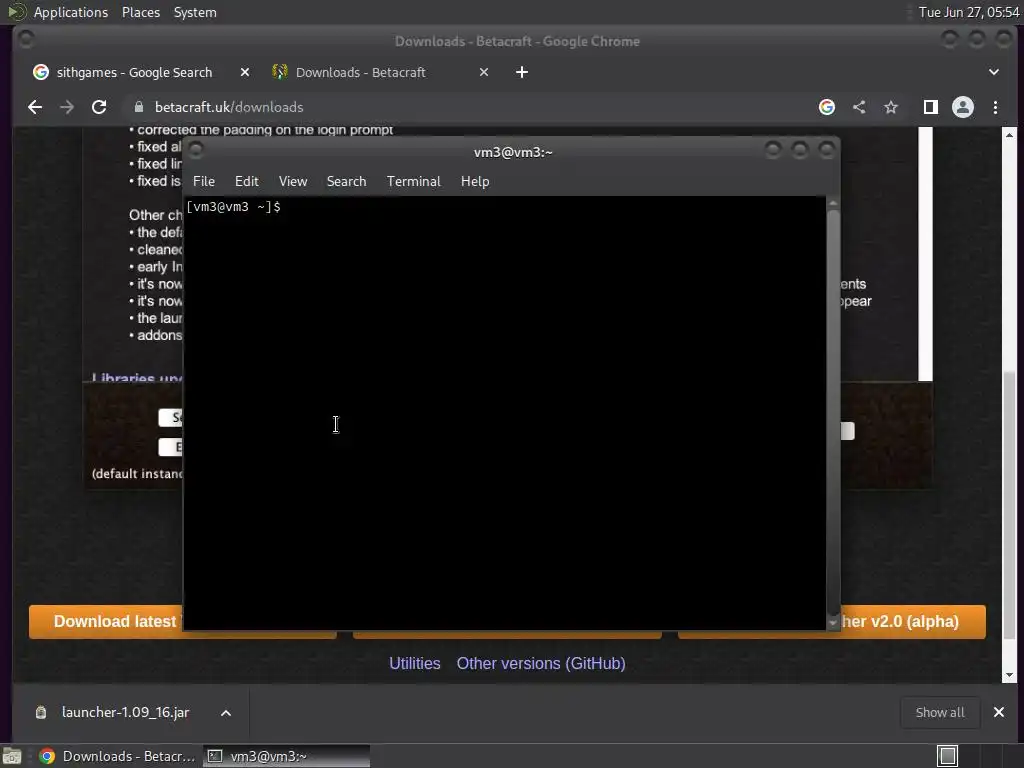The width and height of the screenshot is (1024, 768).
Task: Open Applications menu in top panel
Action: tap(71, 12)
